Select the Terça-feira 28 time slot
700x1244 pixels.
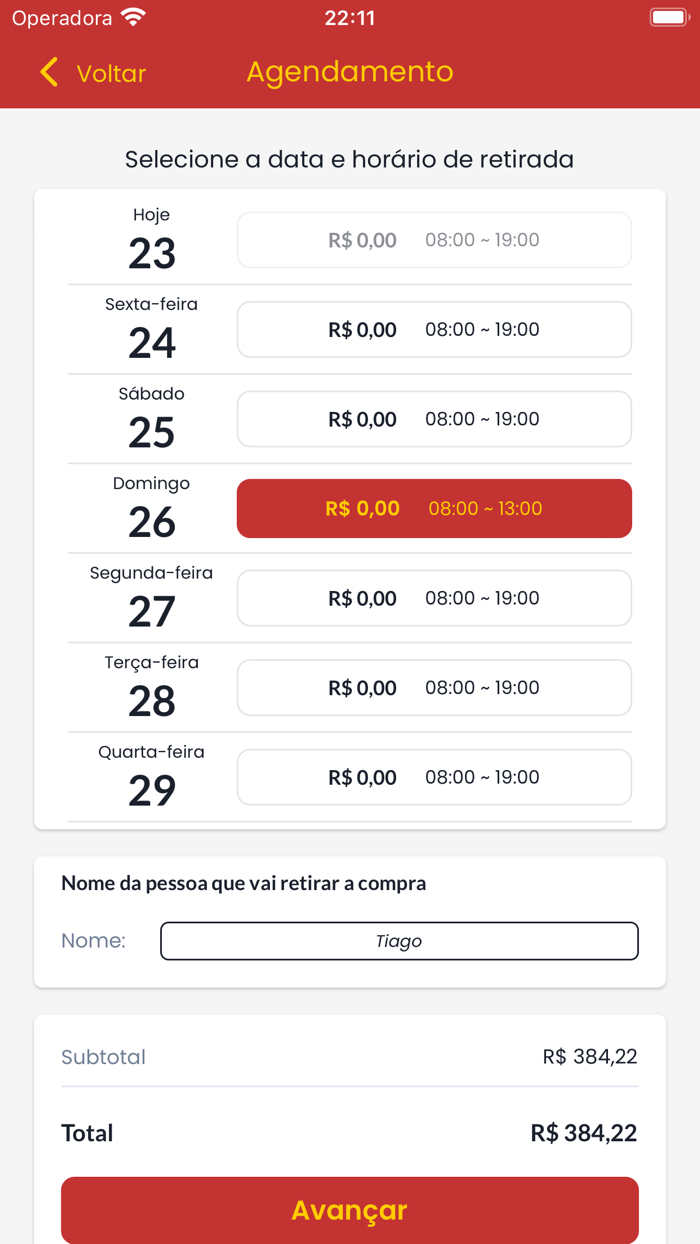(x=434, y=687)
